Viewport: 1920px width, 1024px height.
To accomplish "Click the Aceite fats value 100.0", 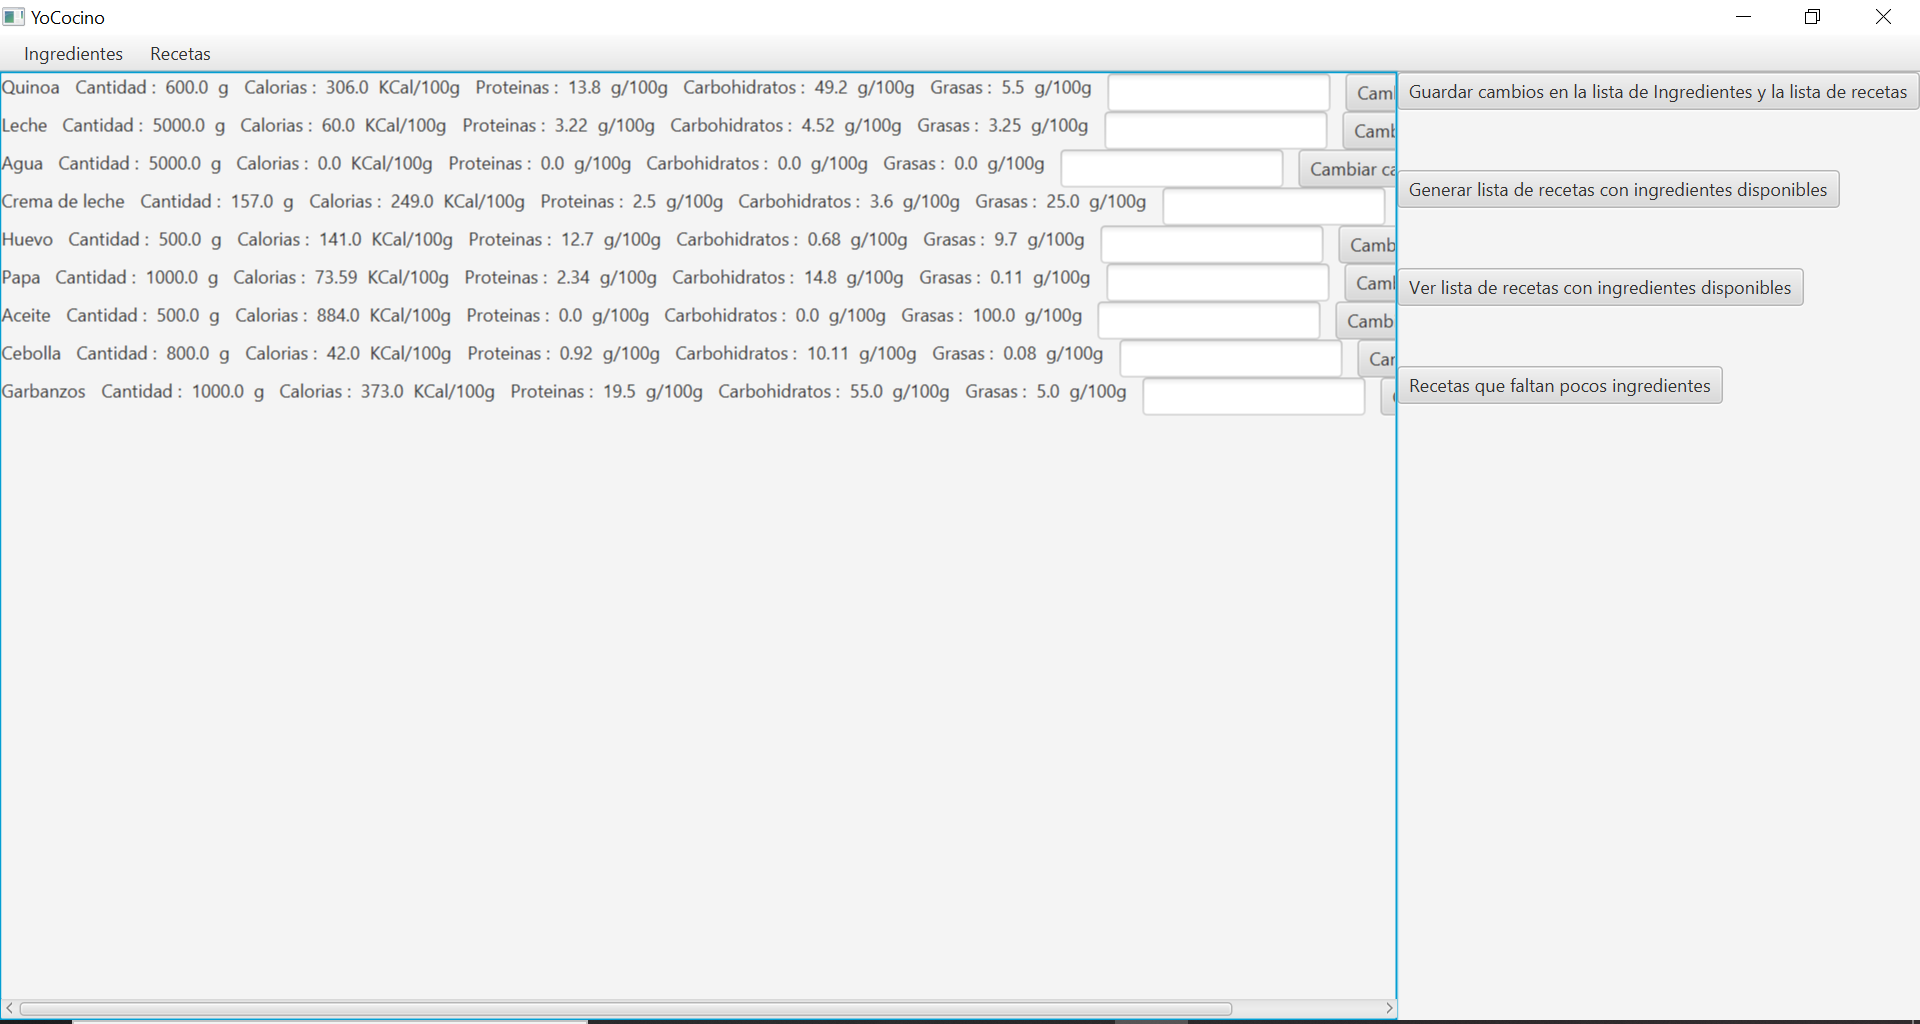I will 993,316.
